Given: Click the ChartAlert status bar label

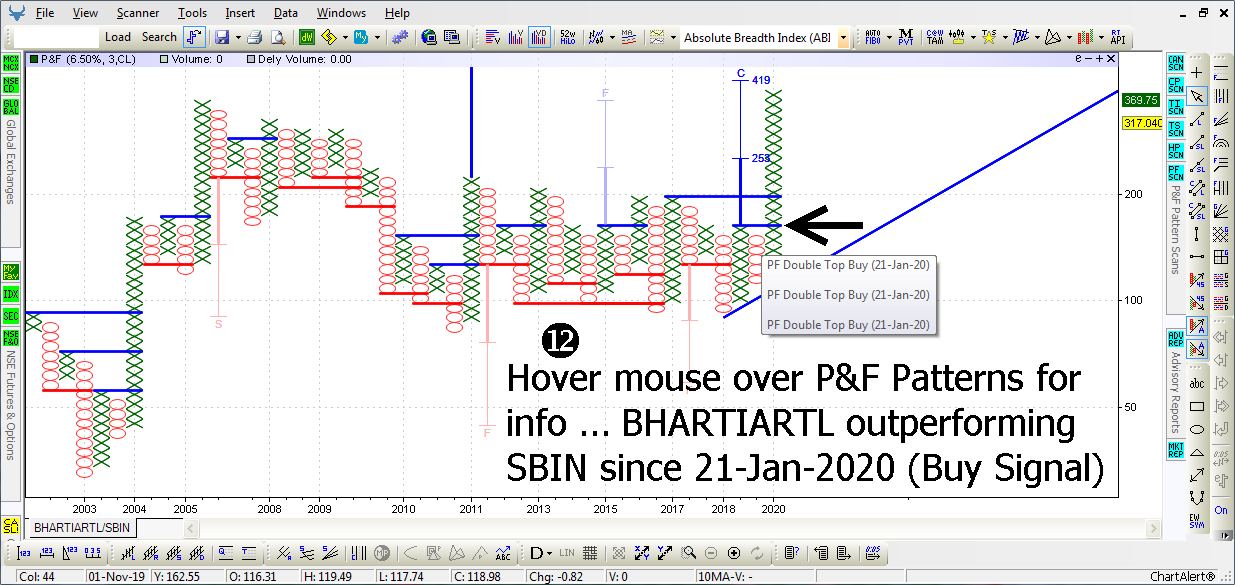Looking at the screenshot, I should pyautogui.click(x=1183, y=577).
